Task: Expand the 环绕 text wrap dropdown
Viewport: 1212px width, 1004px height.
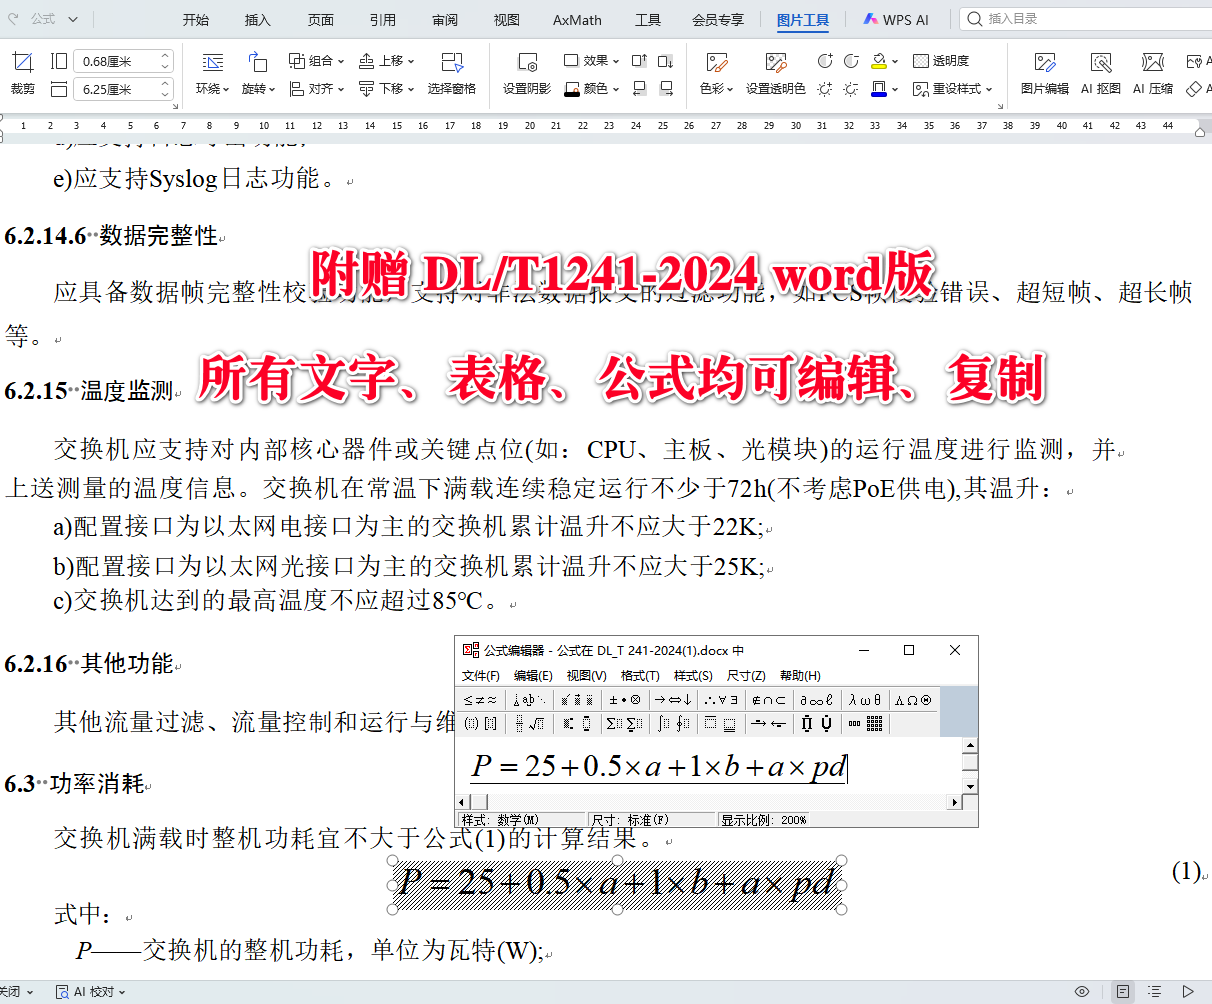Action: click(212, 88)
